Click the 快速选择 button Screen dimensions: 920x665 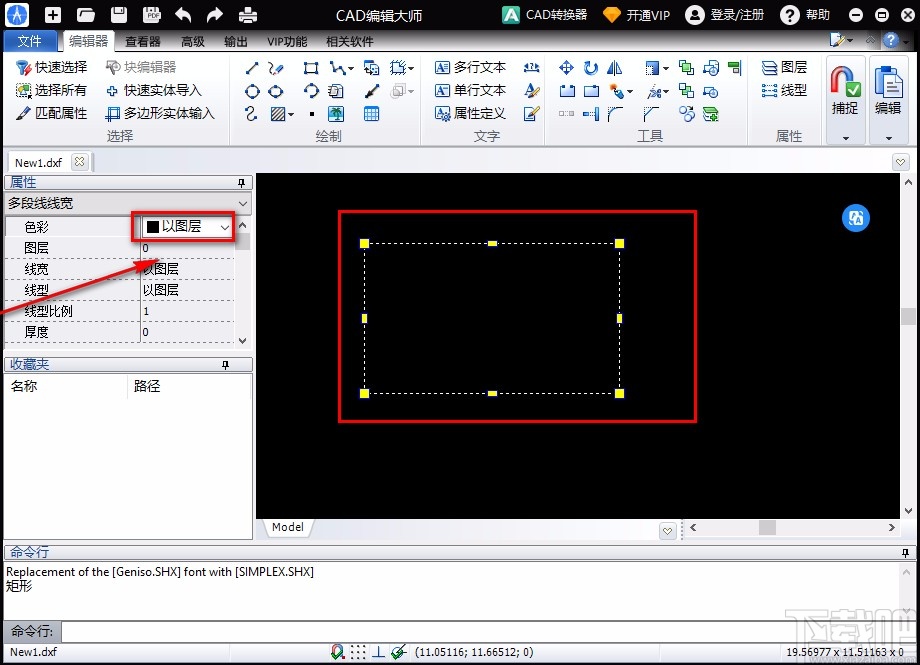tap(52, 67)
